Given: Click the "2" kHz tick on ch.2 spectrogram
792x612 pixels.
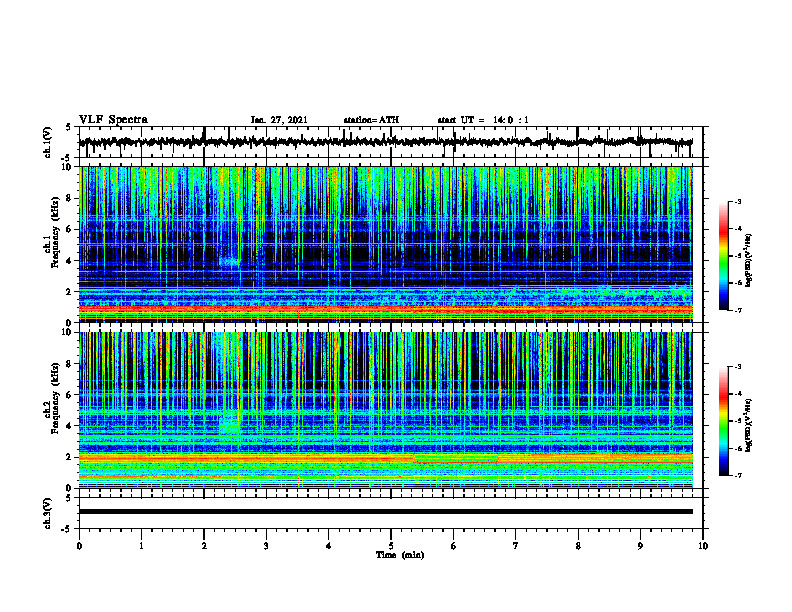Looking at the screenshot, I should click(70, 457).
